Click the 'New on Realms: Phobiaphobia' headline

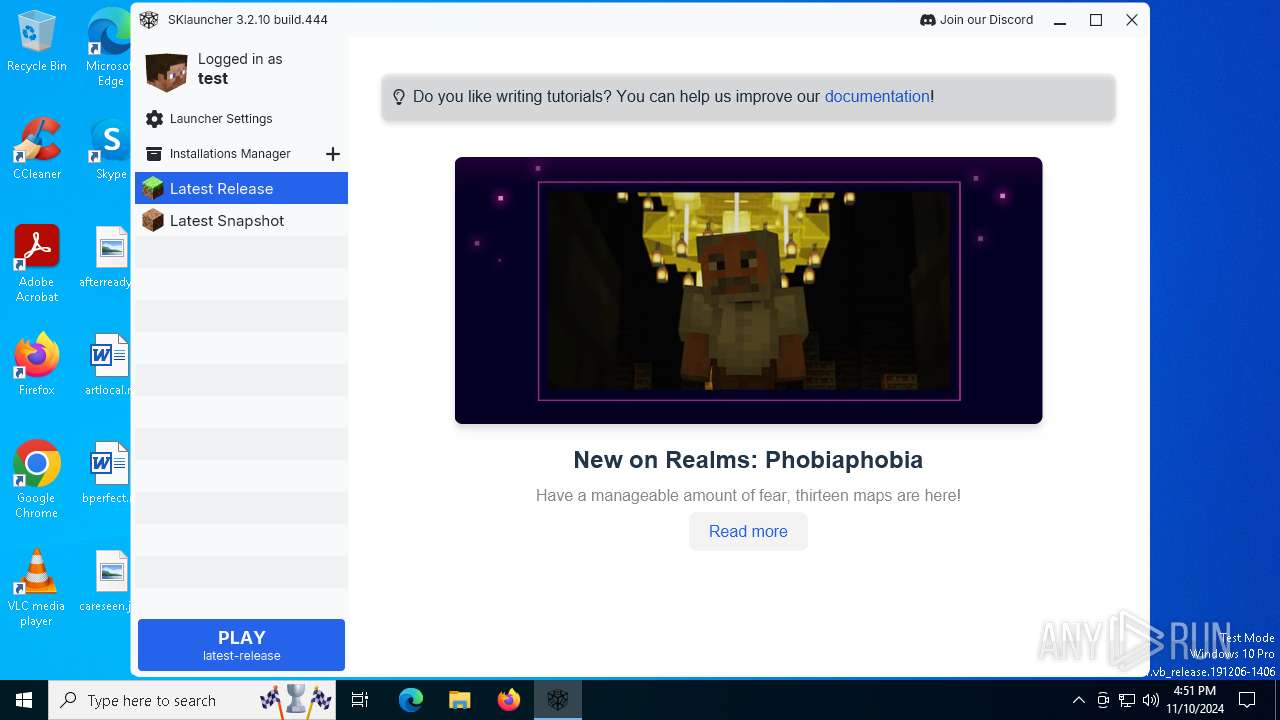[748, 460]
